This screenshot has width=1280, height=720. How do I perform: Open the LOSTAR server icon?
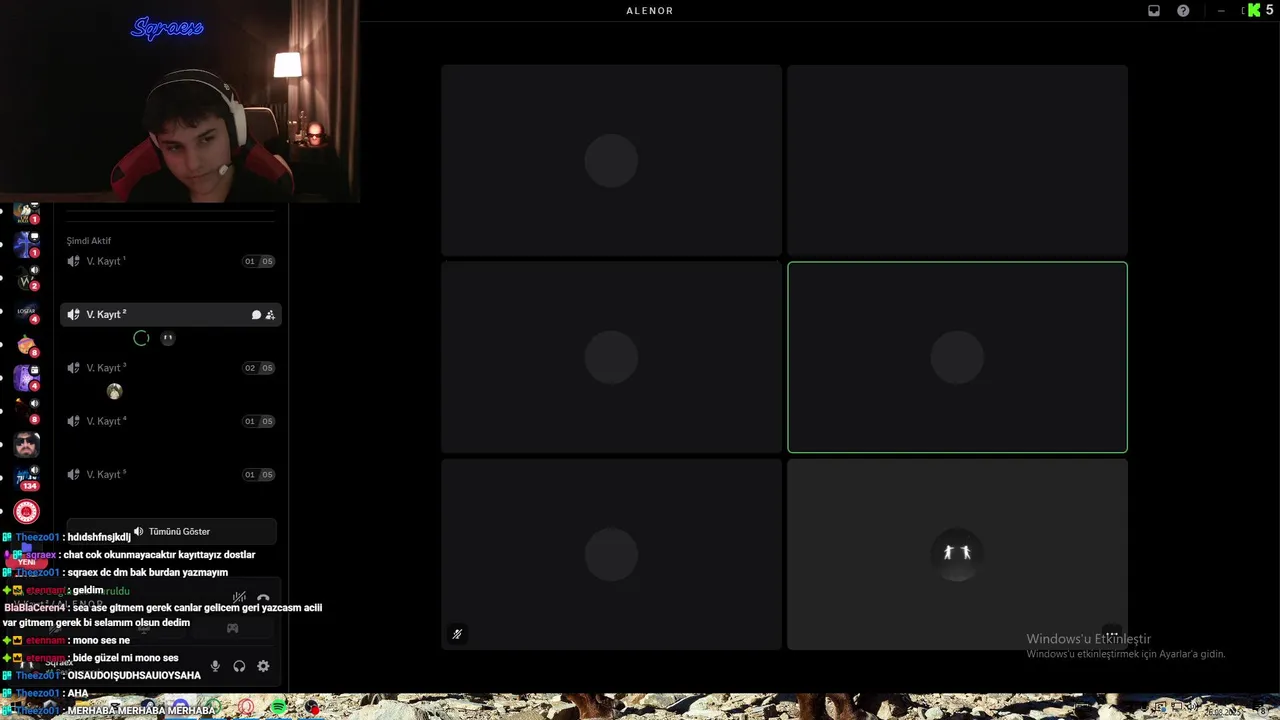pyautogui.click(x=27, y=312)
